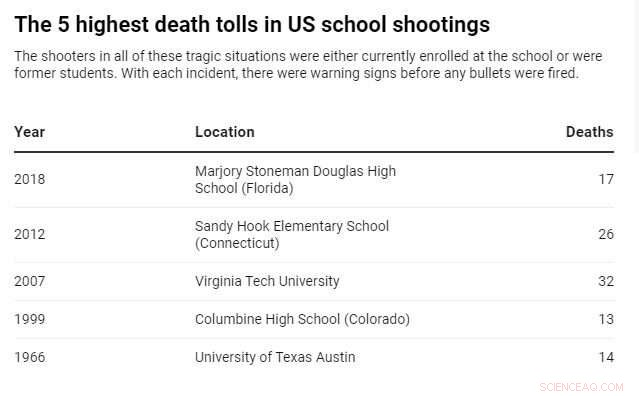The height and width of the screenshot is (396, 639).
Task: Click Columbine High School (Colorado) entry
Action: coord(302,319)
